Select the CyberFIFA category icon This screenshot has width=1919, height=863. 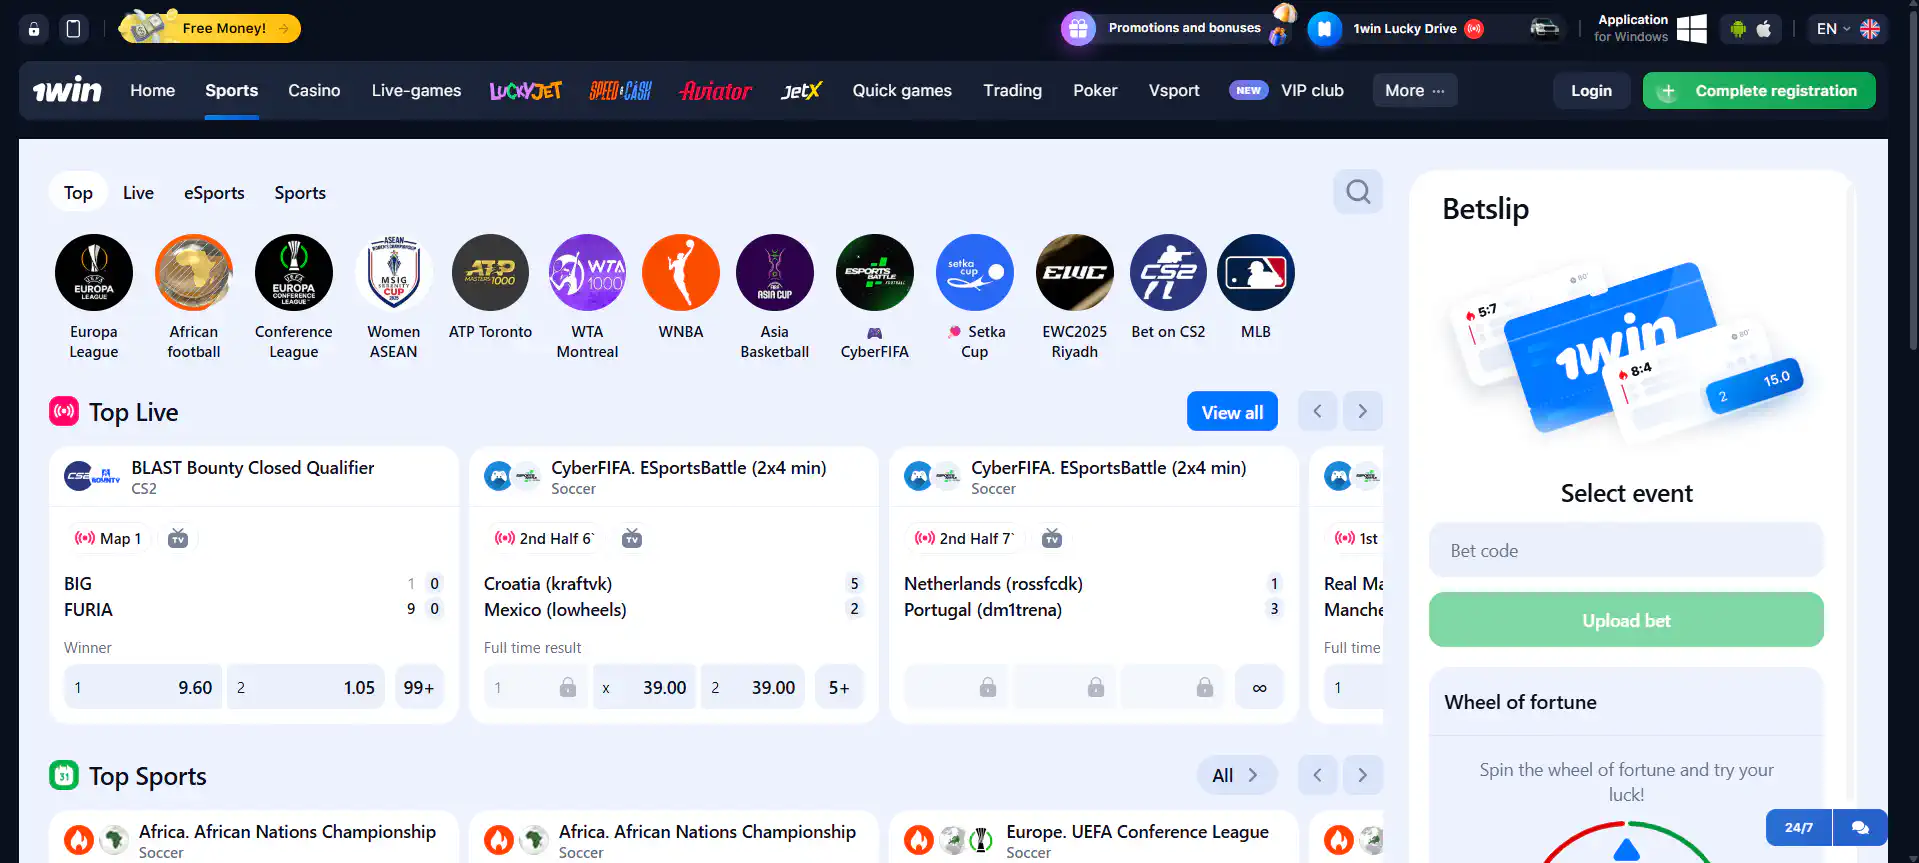875,273
